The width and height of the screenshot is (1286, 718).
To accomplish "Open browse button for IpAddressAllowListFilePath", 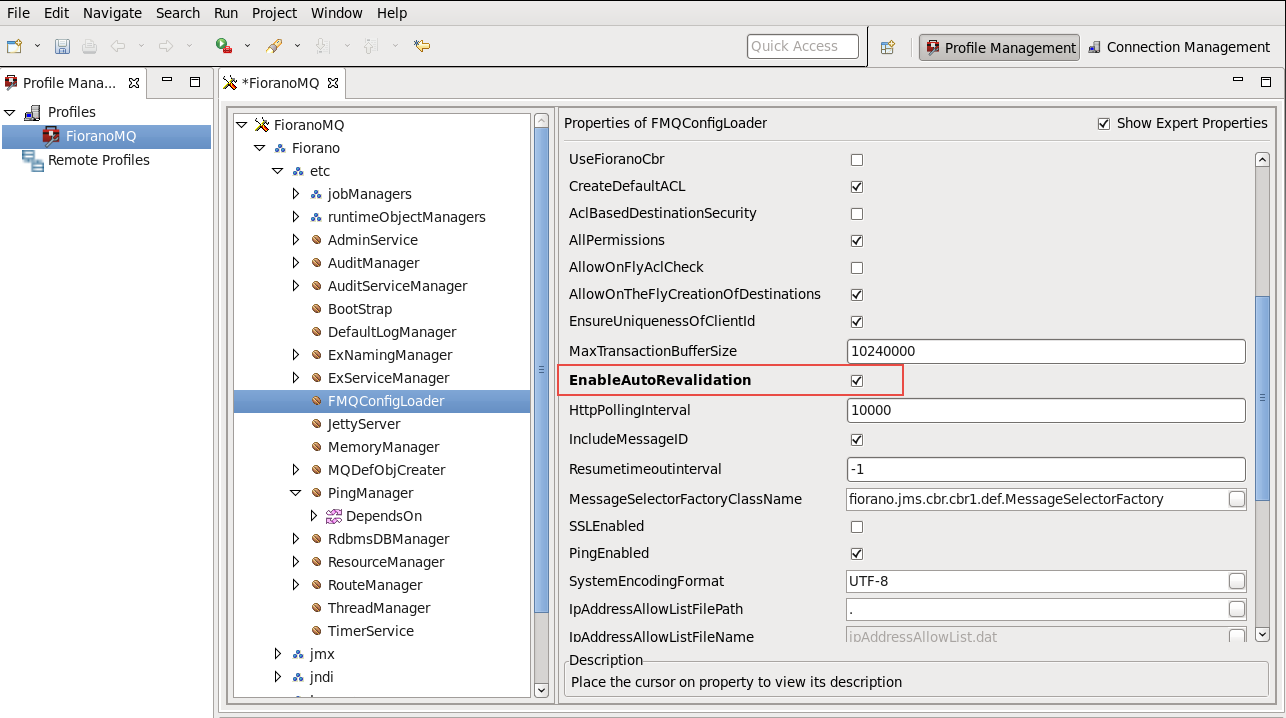I will pyautogui.click(x=1237, y=609).
